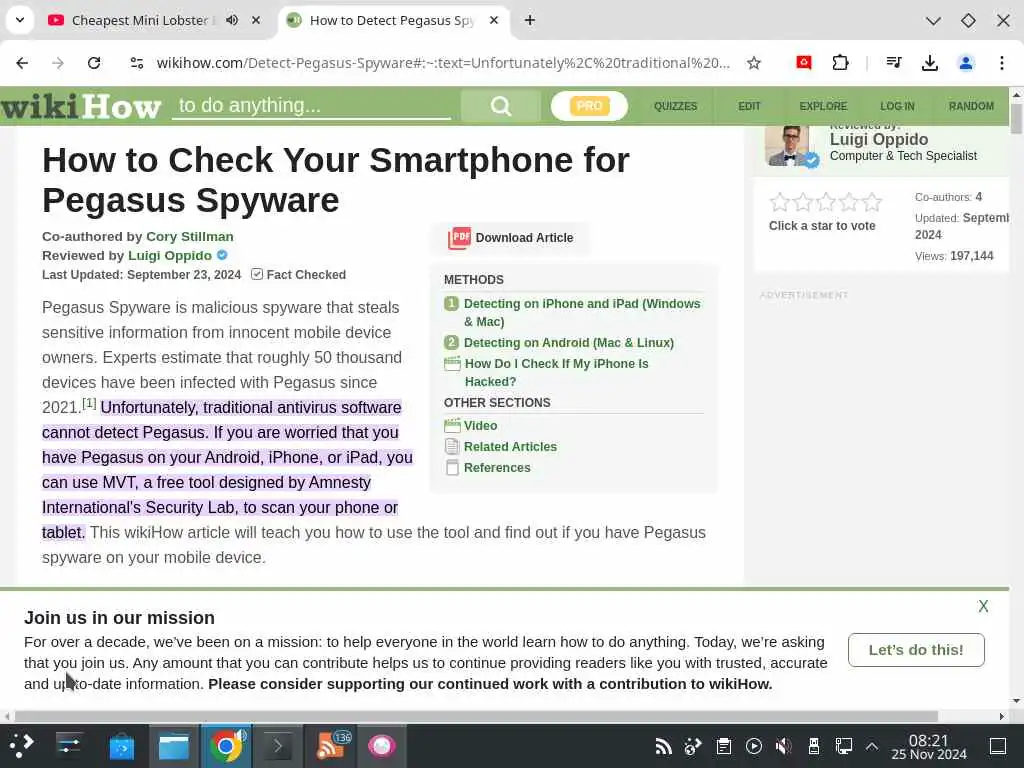The height and width of the screenshot is (768, 1024).
Task: Toggle the muted volume tray icon
Action: 783,746
